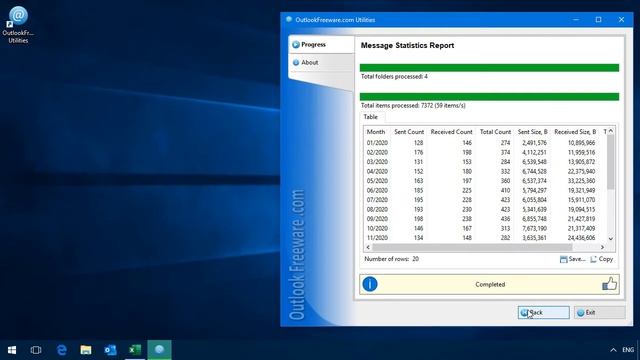Click the Total items processed: 7372 text

(x=413, y=105)
